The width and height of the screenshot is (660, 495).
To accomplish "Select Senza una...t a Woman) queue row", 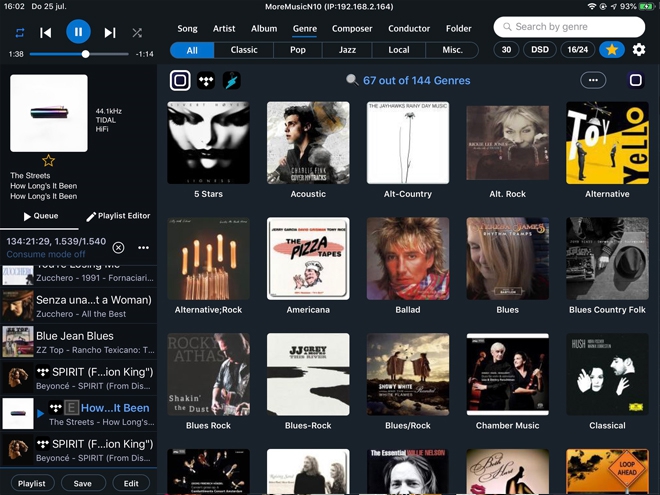I will (x=79, y=306).
